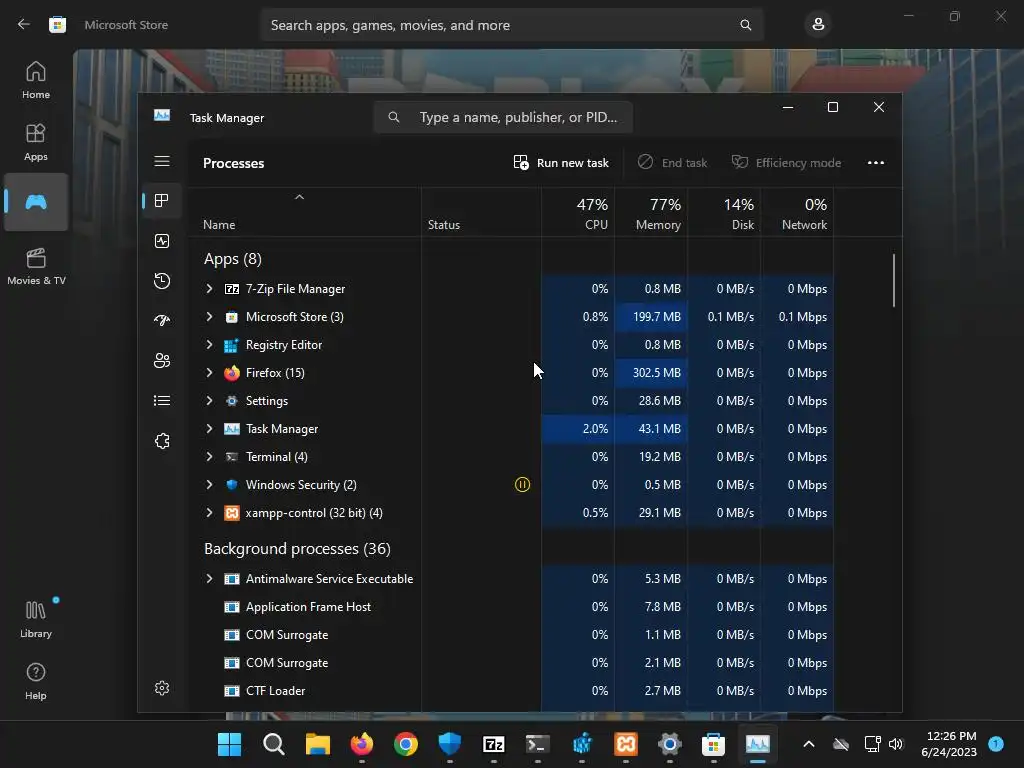The height and width of the screenshot is (768, 1024).
Task: Open the App history page icon
Action: (x=162, y=281)
